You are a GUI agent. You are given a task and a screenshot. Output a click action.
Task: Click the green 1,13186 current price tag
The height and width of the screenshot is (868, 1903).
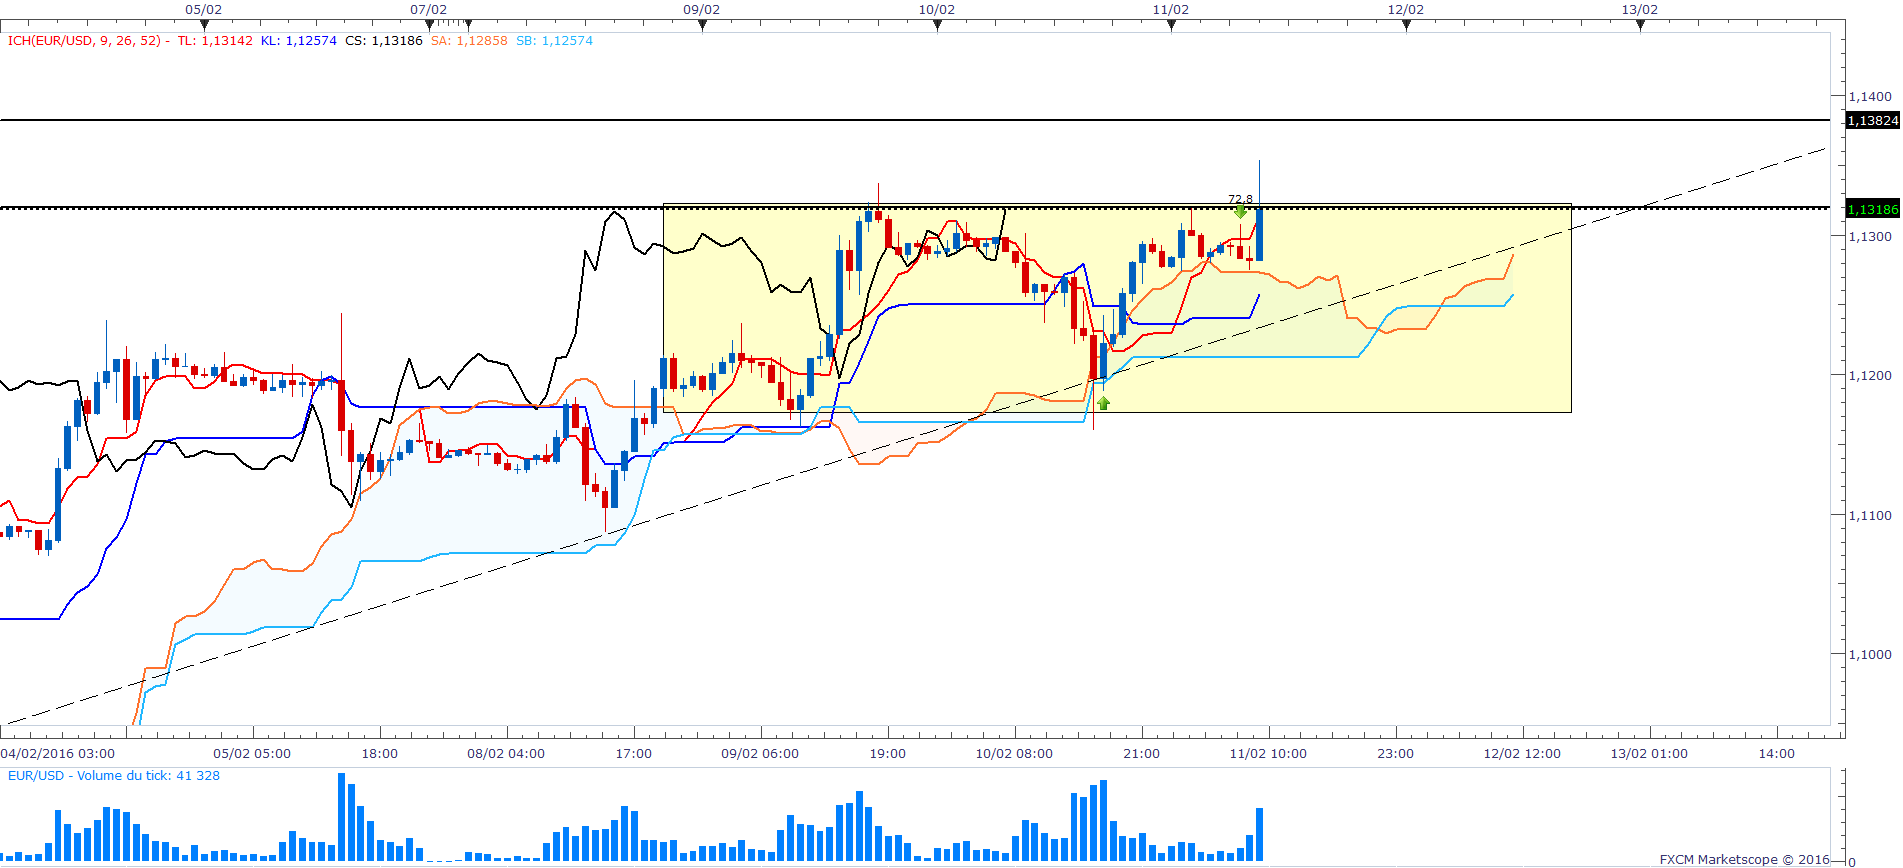(1872, 209)
